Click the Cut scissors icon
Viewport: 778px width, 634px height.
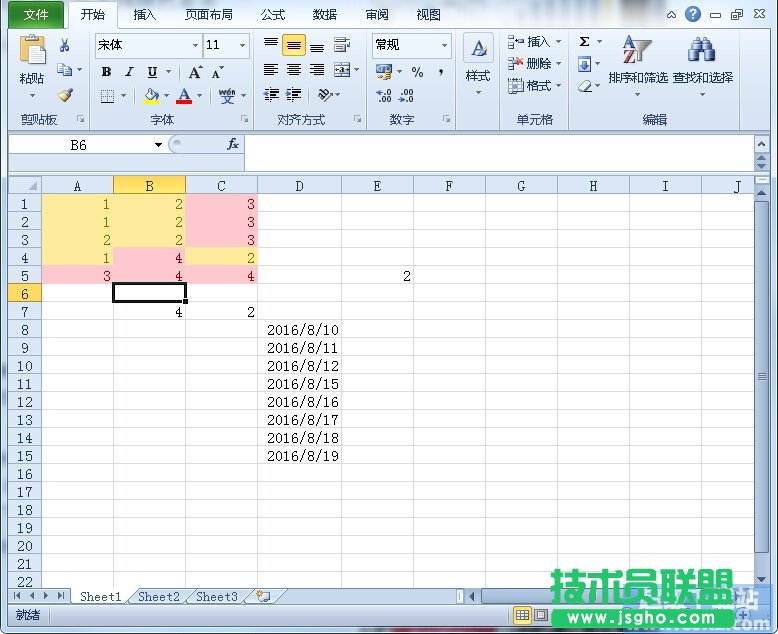pos(65,45)
